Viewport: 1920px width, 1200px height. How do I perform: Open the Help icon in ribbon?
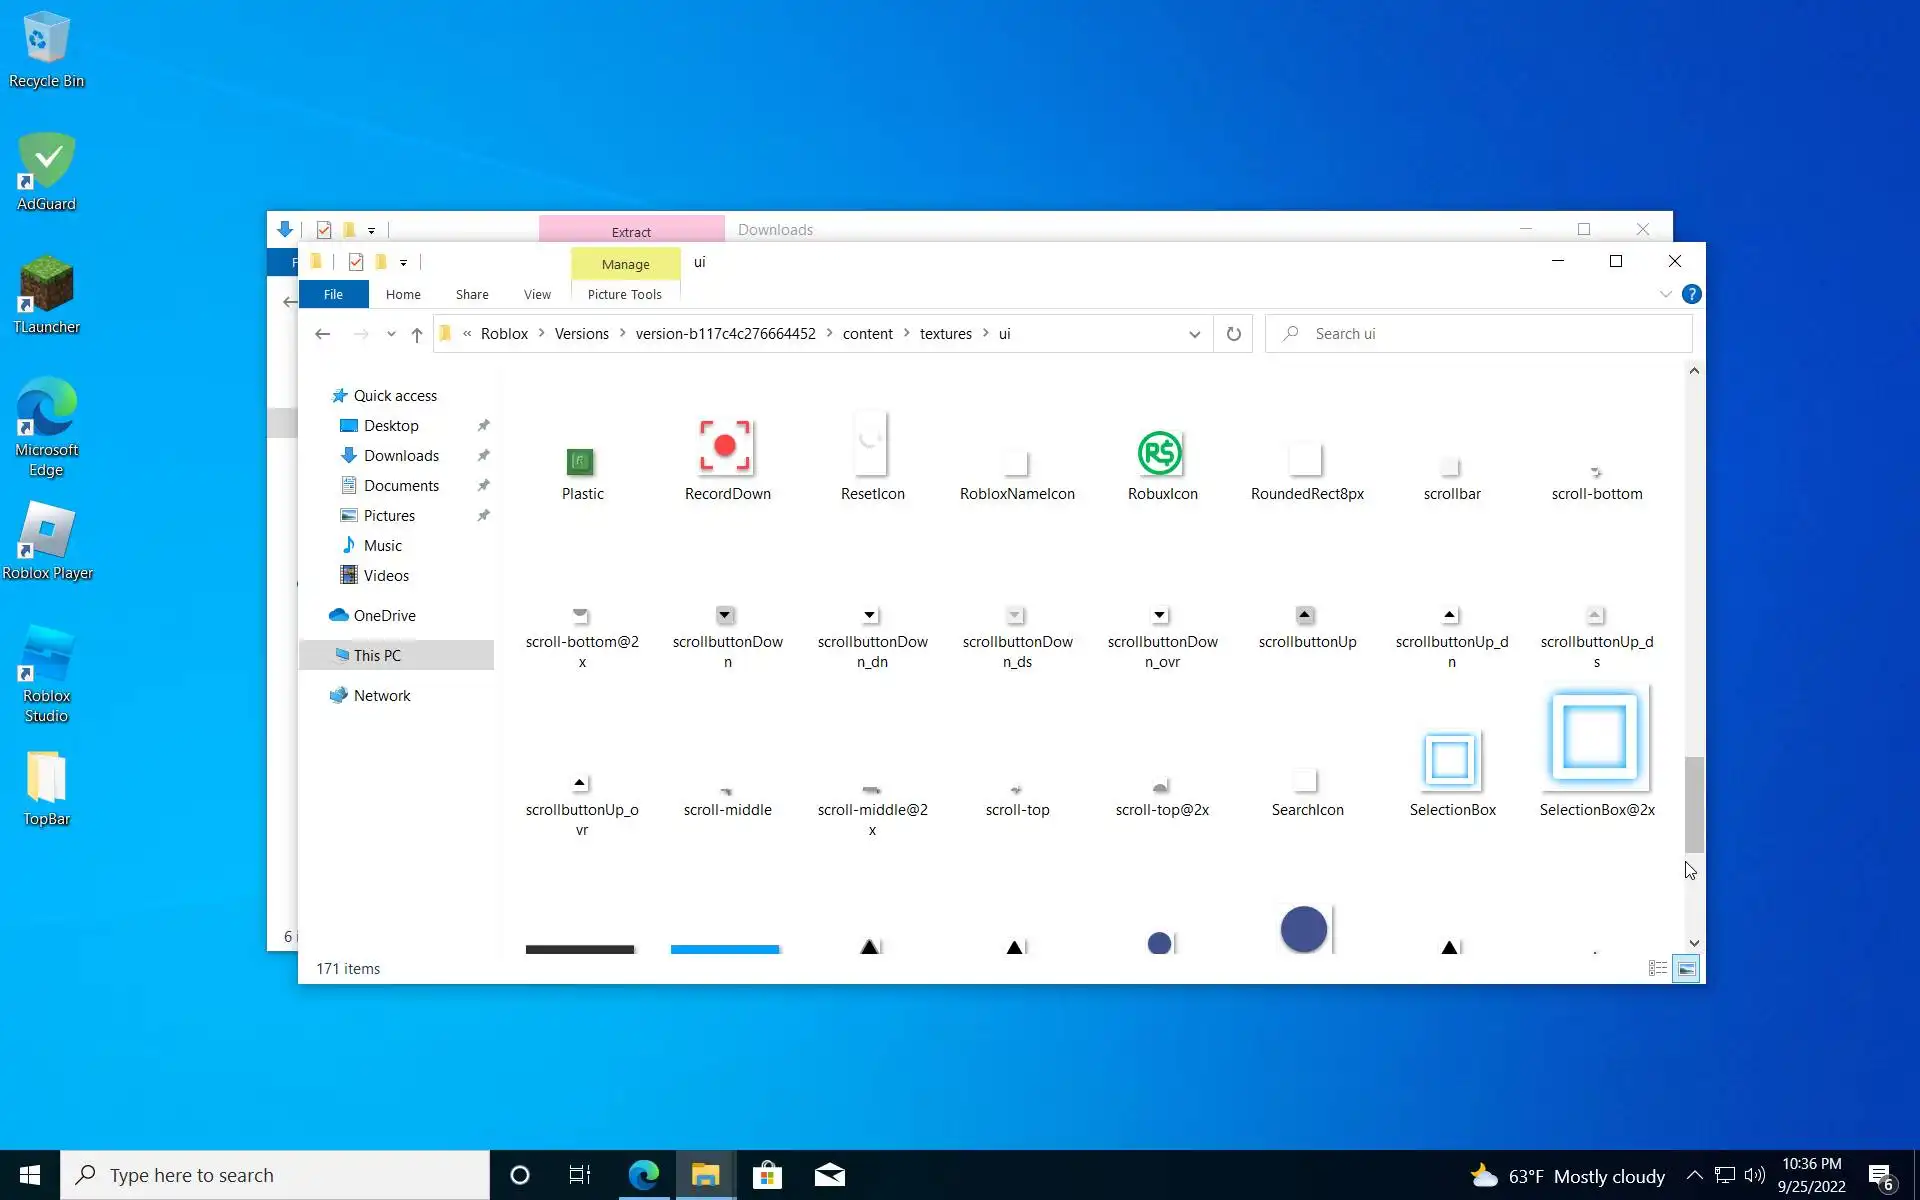pos(1691,294)
